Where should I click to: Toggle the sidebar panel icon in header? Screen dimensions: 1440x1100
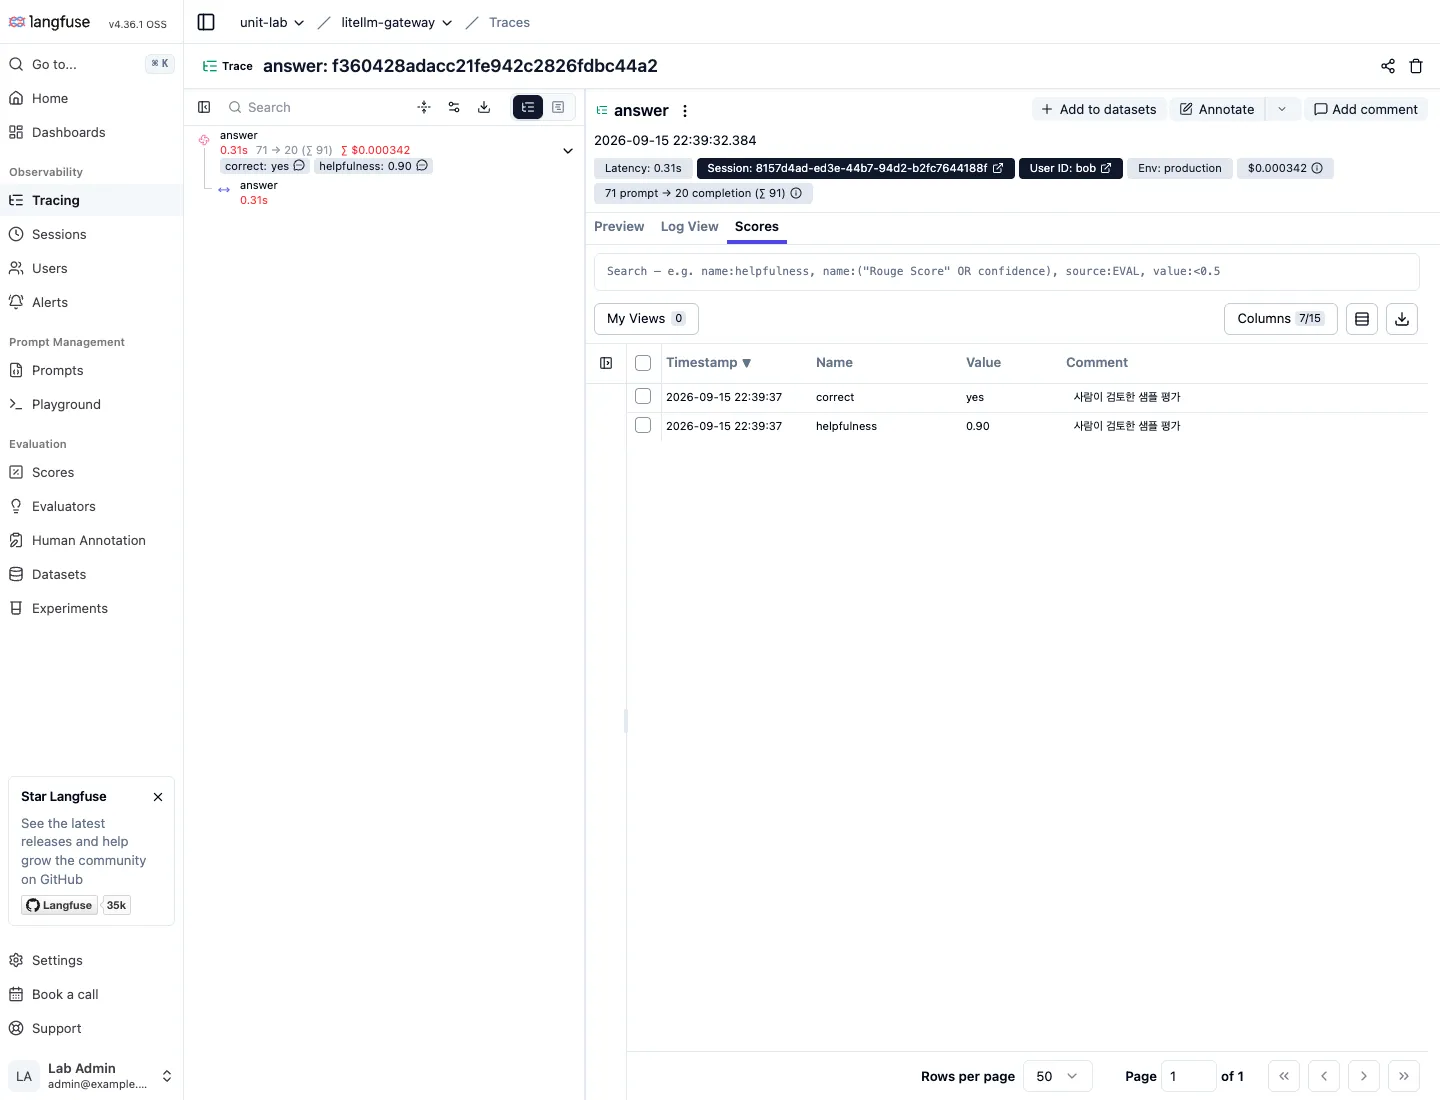206,22
